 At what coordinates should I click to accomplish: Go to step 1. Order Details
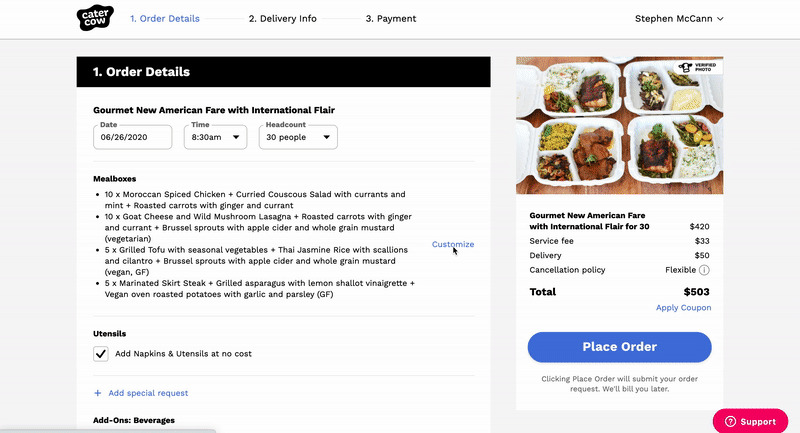tap(164, 18)
